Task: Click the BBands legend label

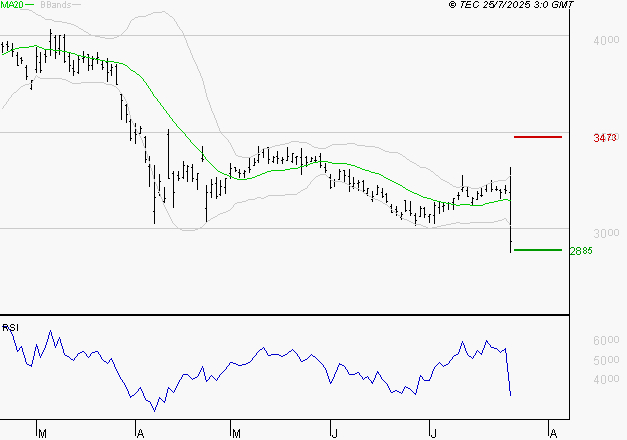Action: (x=57, y=5)
